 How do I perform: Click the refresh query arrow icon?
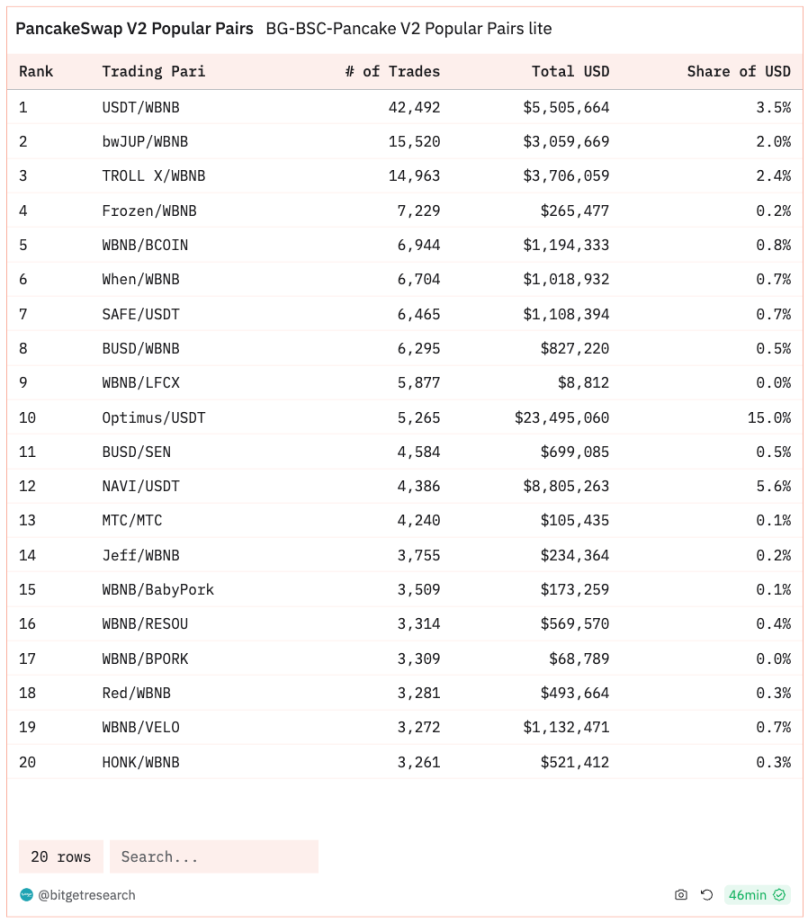(707, 895)
